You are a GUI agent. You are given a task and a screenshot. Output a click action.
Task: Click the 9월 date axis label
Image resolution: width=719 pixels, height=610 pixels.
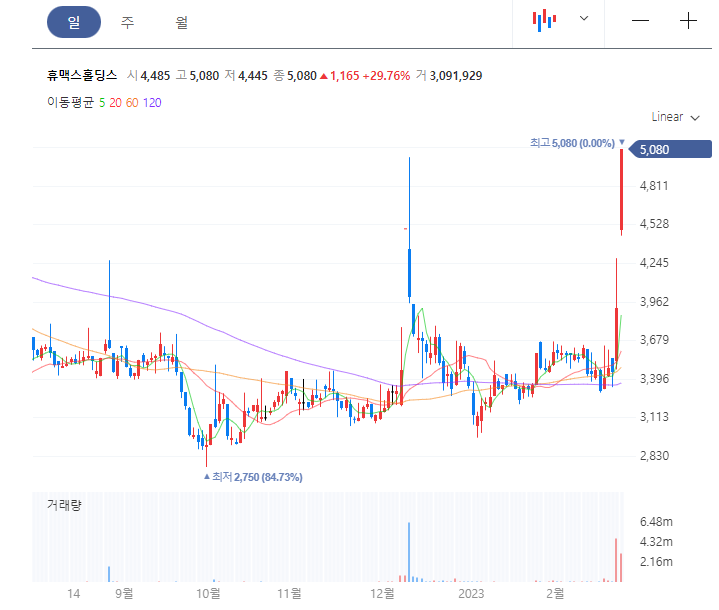[124, 593]
